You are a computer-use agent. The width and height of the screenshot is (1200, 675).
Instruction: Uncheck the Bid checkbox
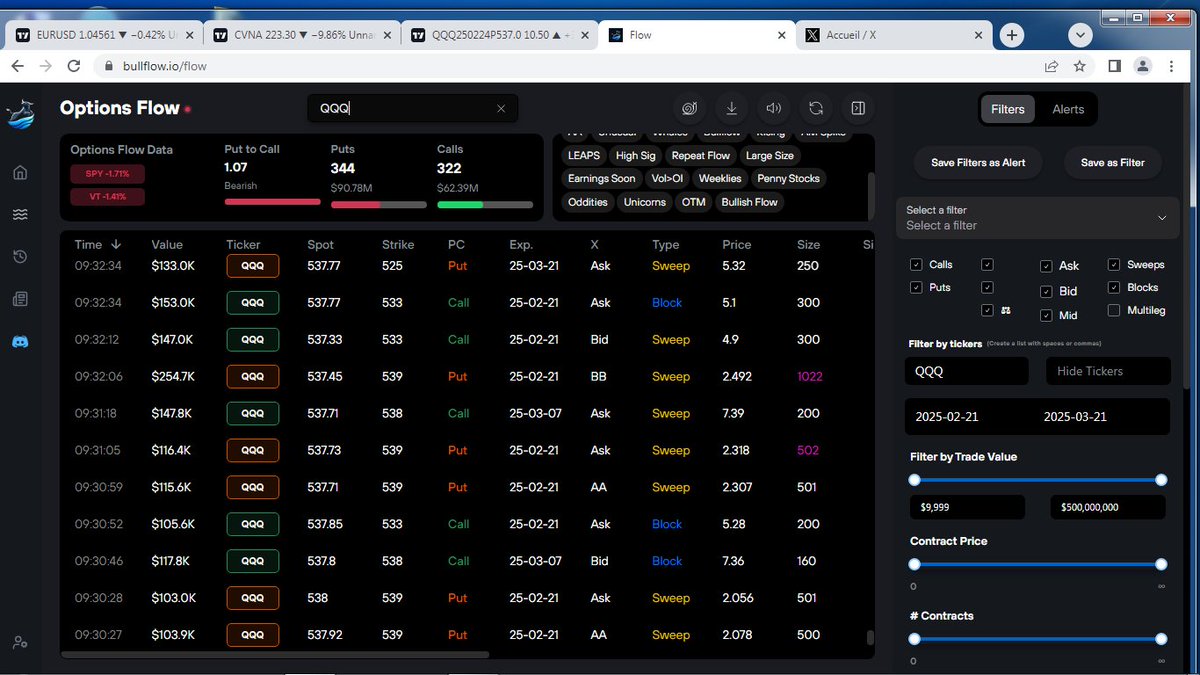coord(1046,292)
